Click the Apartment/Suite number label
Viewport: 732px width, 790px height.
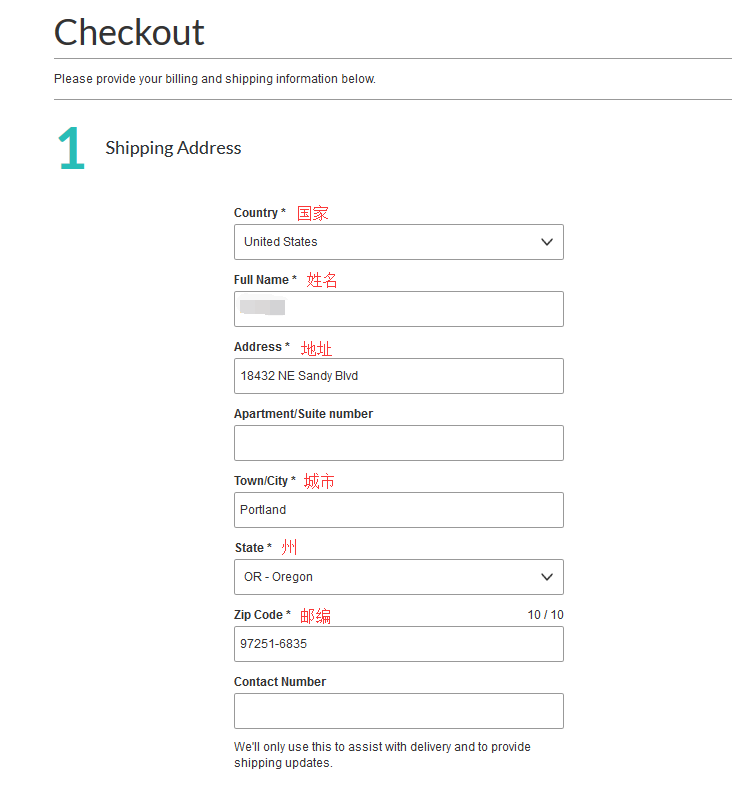click(303, 414)
